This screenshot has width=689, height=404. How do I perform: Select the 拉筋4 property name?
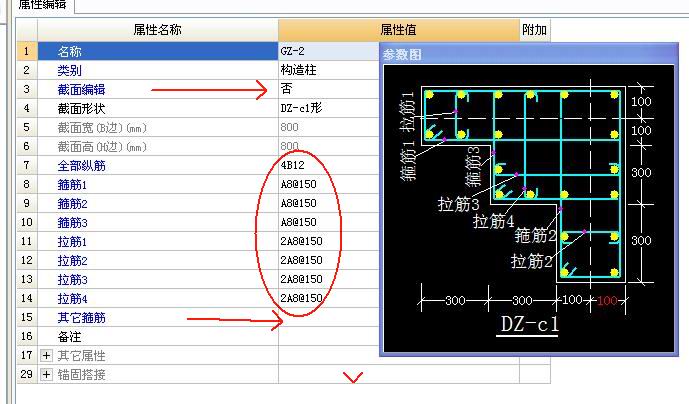pos(72,298)
